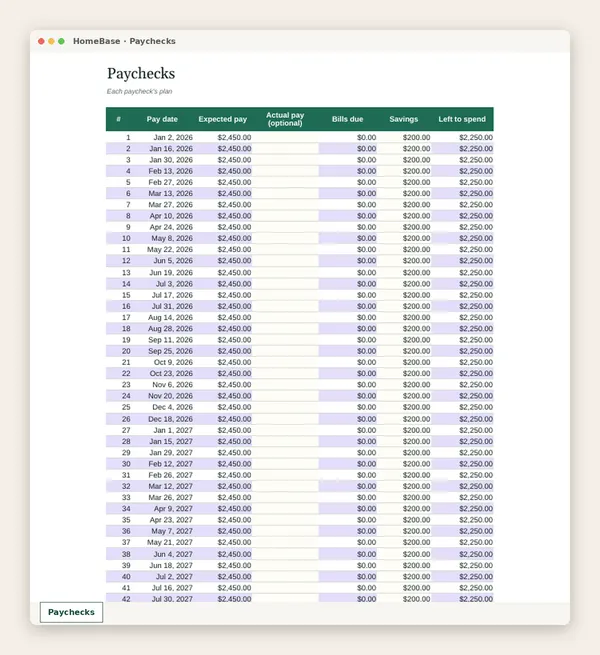Select the Jan 16, 2026 date cell
Screen dimensions: 600x655
(163, 149)
